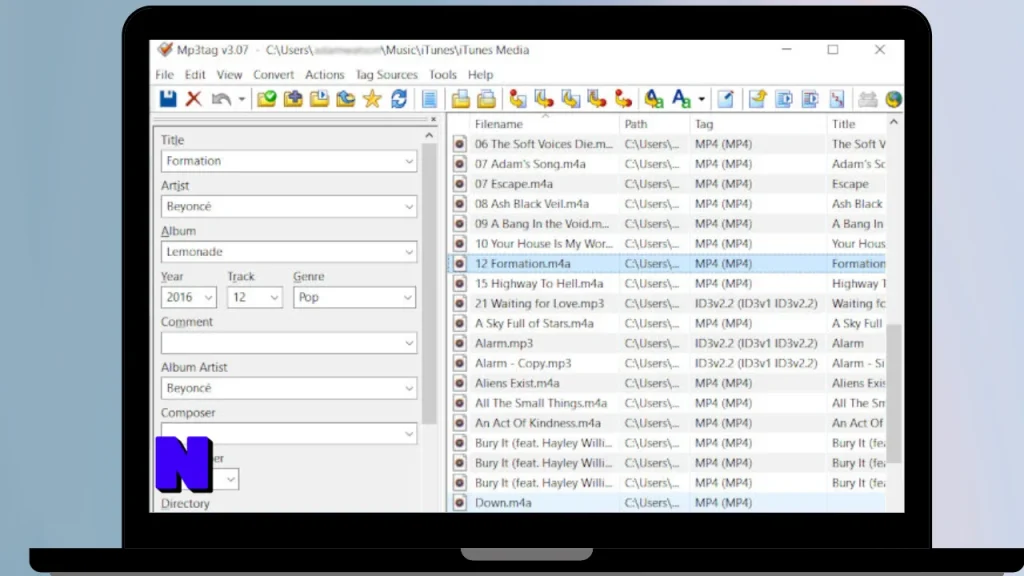Open the dropdown arrow beside Undo
Viewport: 1024px width, 576px height.
coord(242,99)
